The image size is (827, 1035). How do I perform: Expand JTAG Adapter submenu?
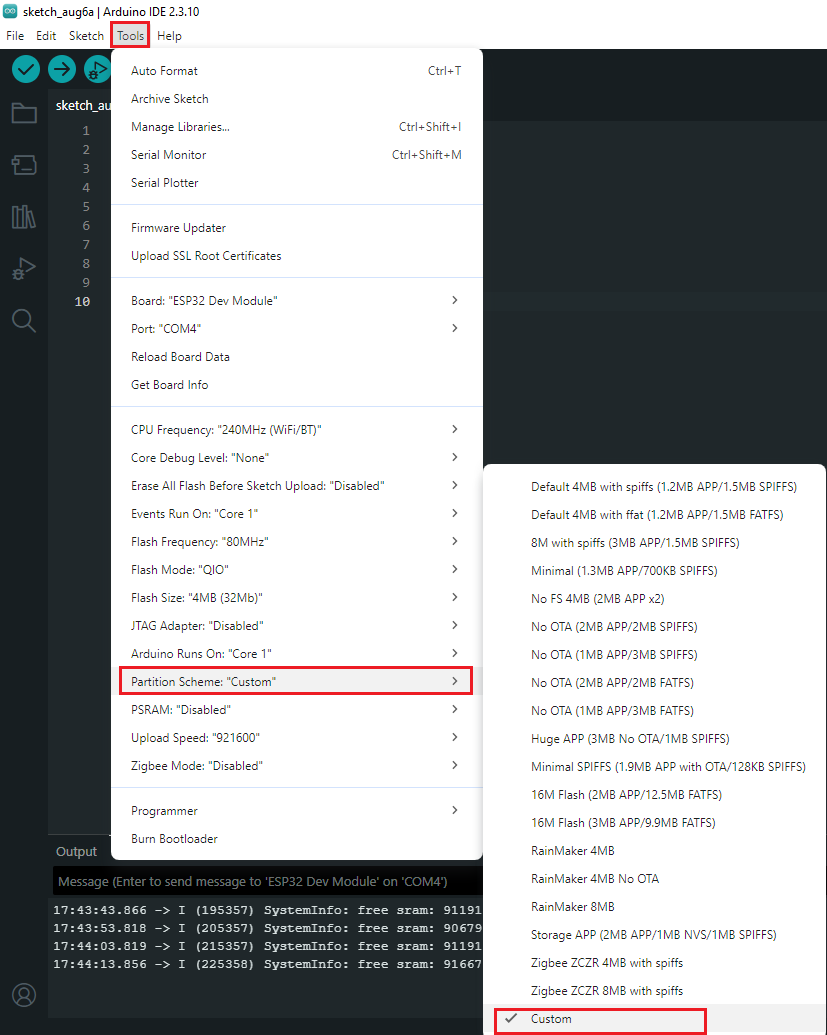pos(297,626)
